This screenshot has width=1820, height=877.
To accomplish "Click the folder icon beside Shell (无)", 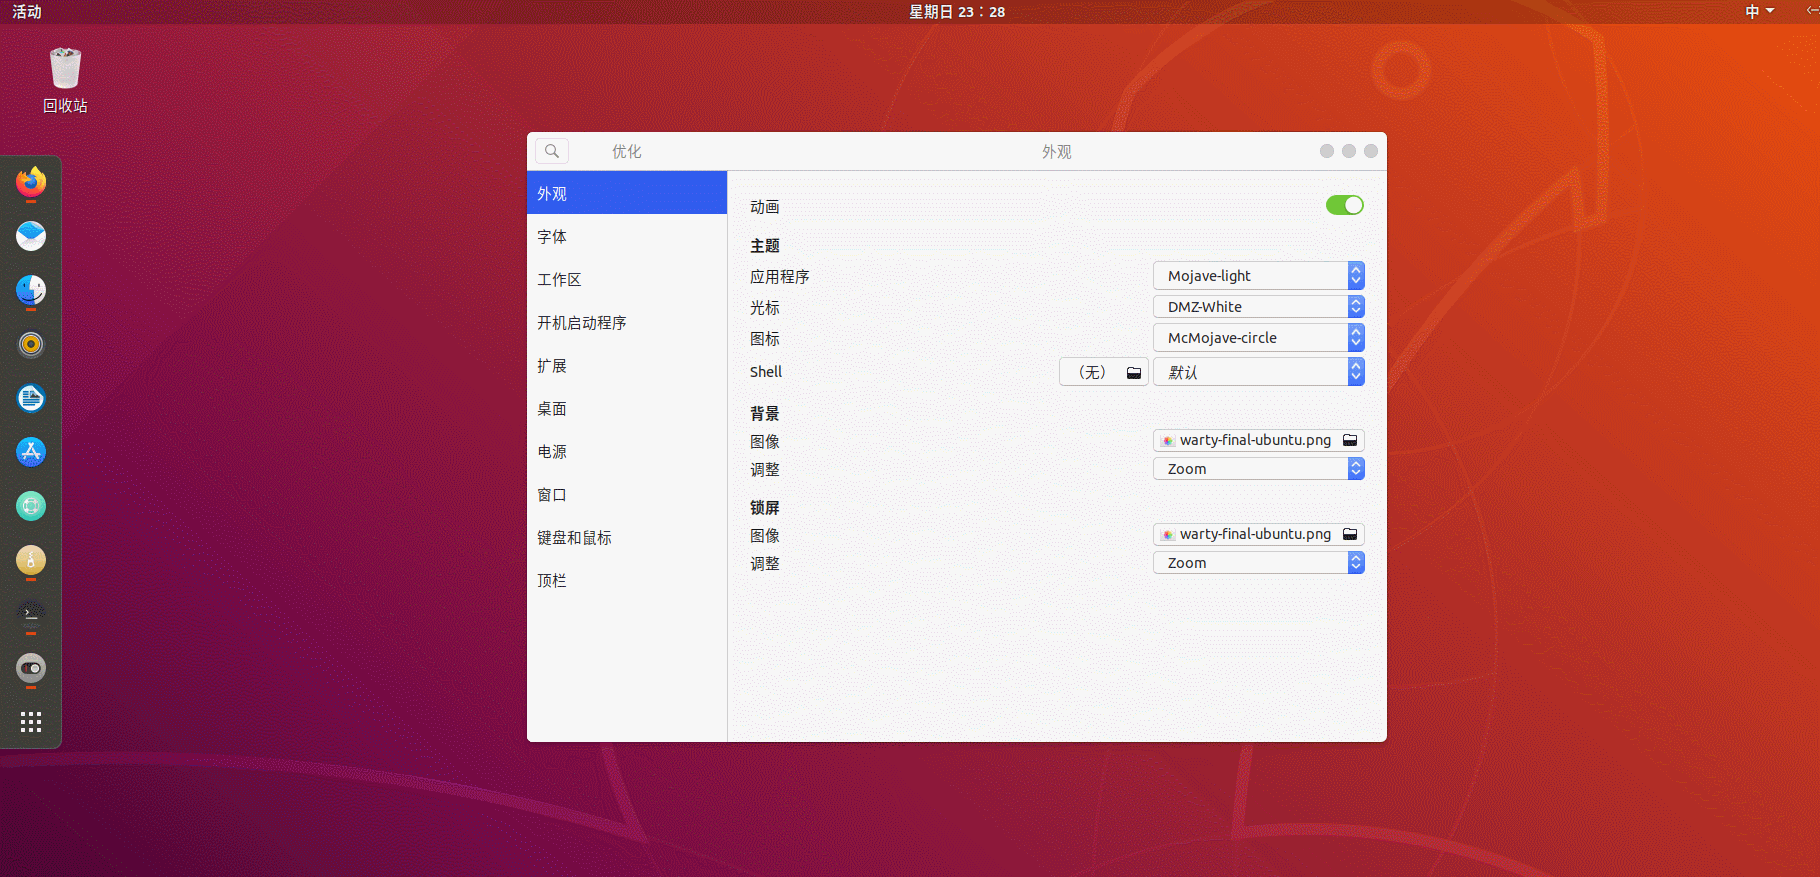I will (1134, 372).
